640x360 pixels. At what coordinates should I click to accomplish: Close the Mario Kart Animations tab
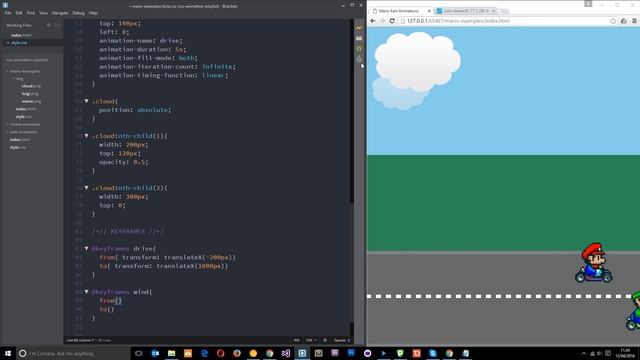[x=429, y=11]
